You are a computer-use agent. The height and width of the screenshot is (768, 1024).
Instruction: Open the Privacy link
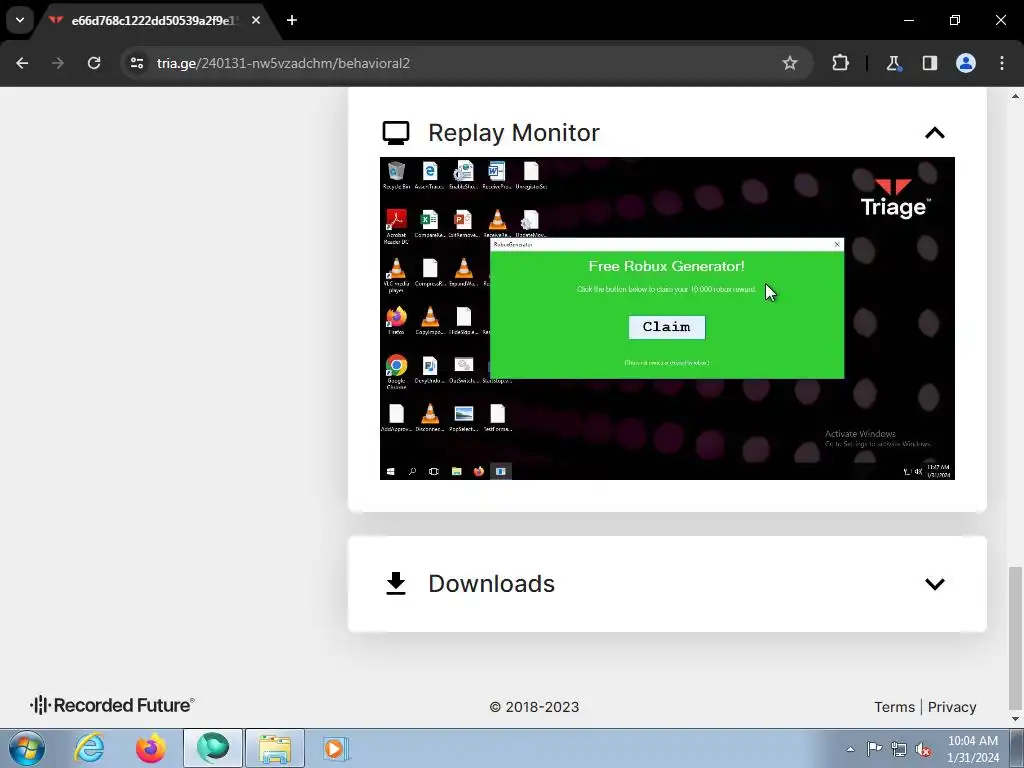(952, 707)
